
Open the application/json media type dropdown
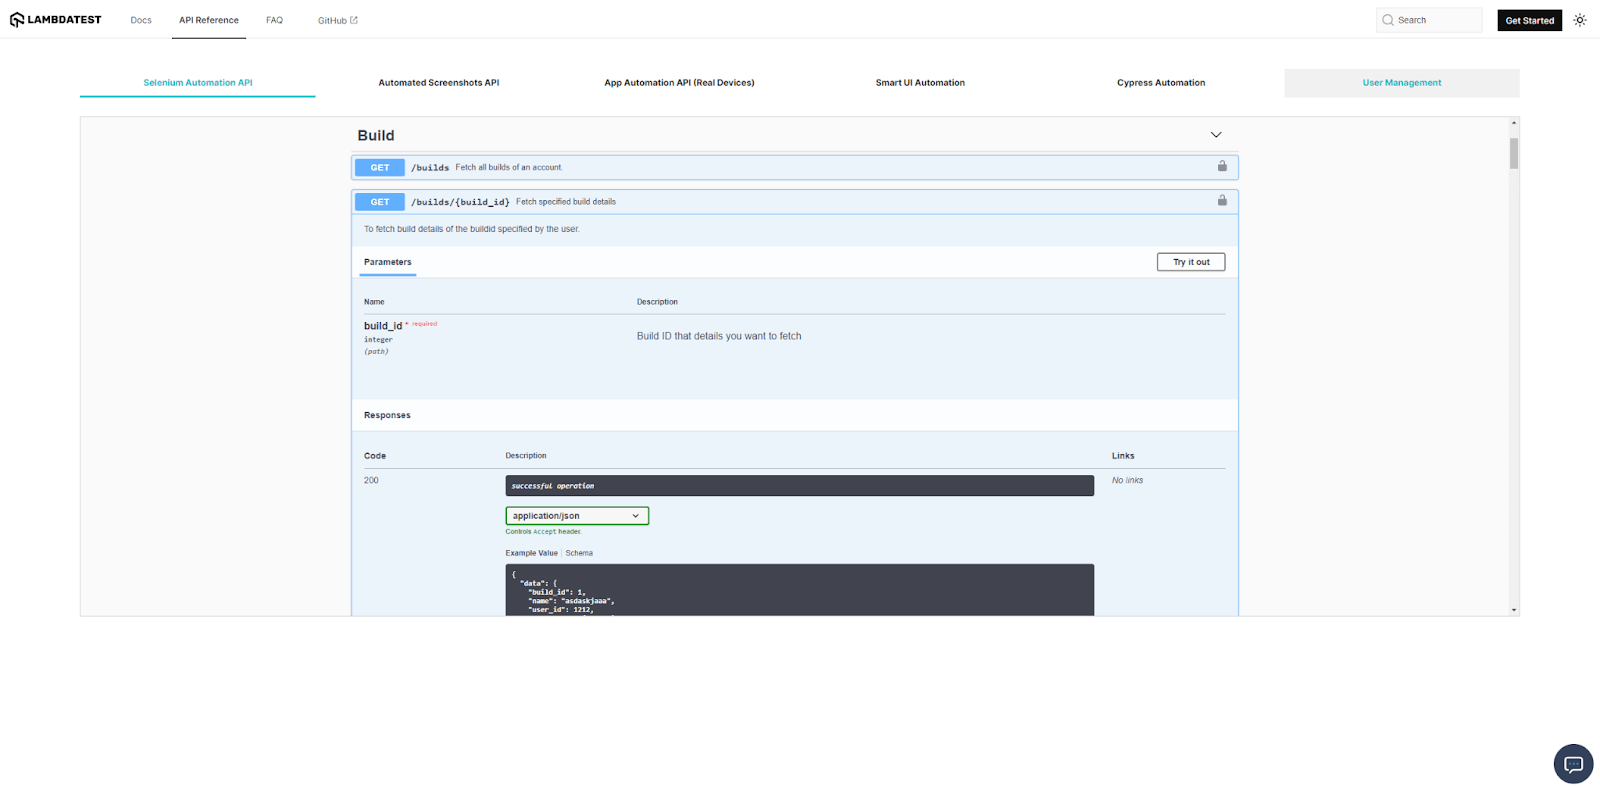point(577,516)
